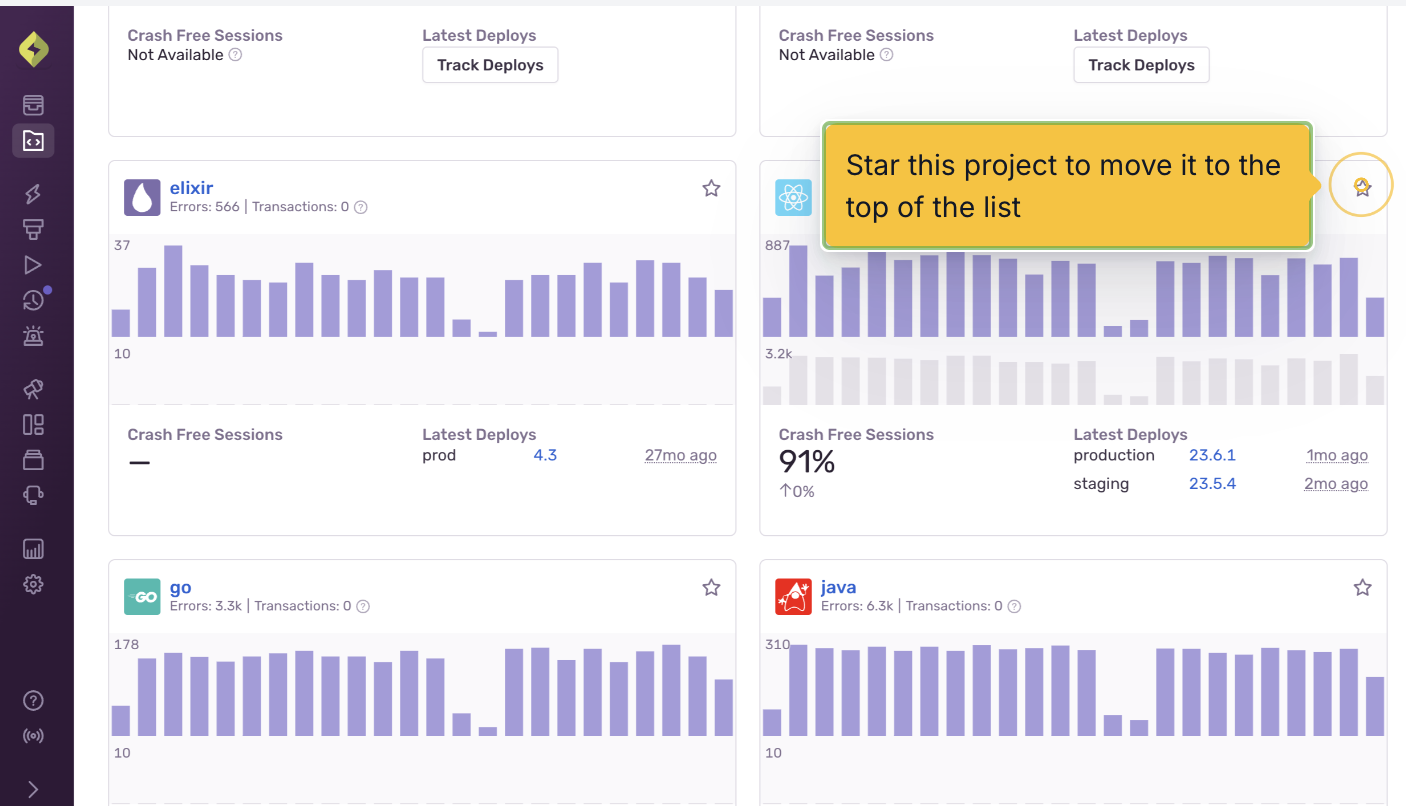Open Dashboards from the sidebar

tap(33, 425)
